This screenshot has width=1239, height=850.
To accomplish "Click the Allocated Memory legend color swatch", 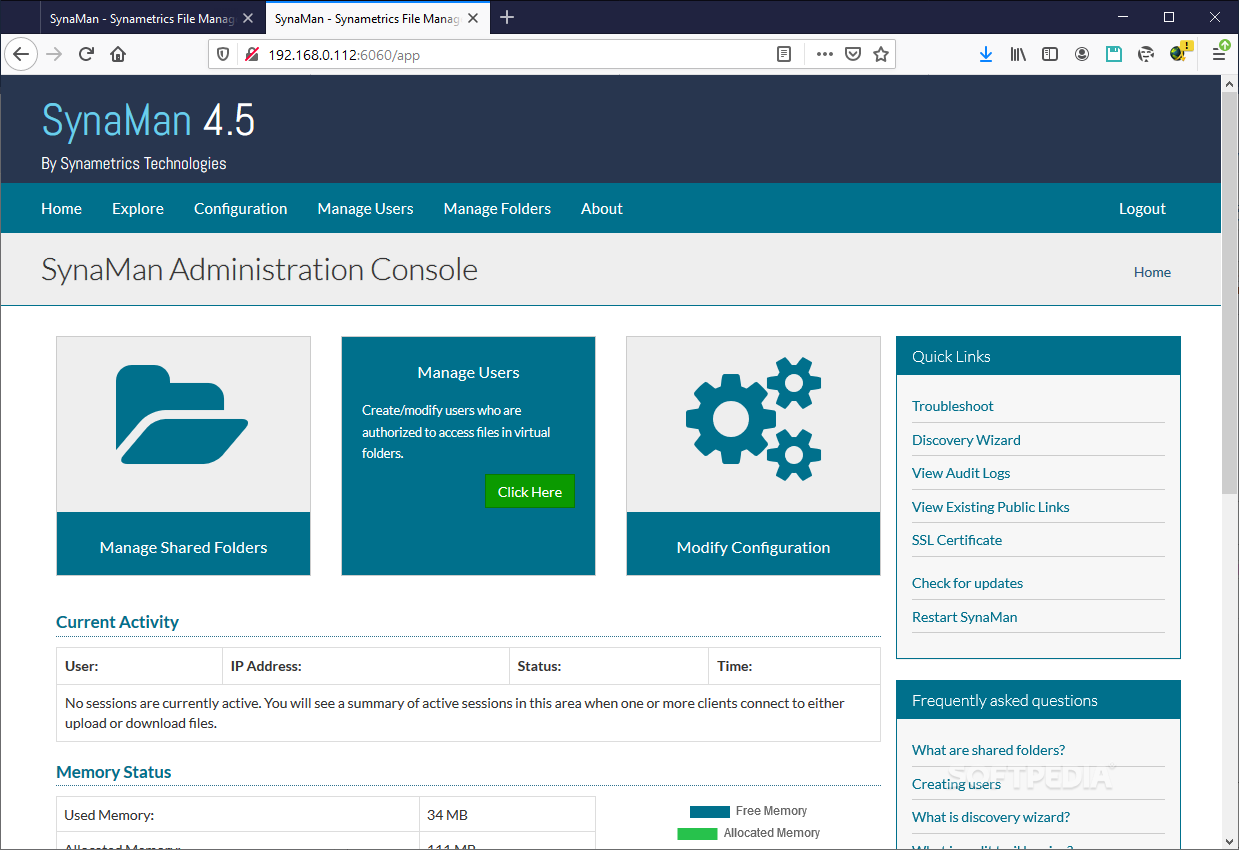I will point(697,833).
